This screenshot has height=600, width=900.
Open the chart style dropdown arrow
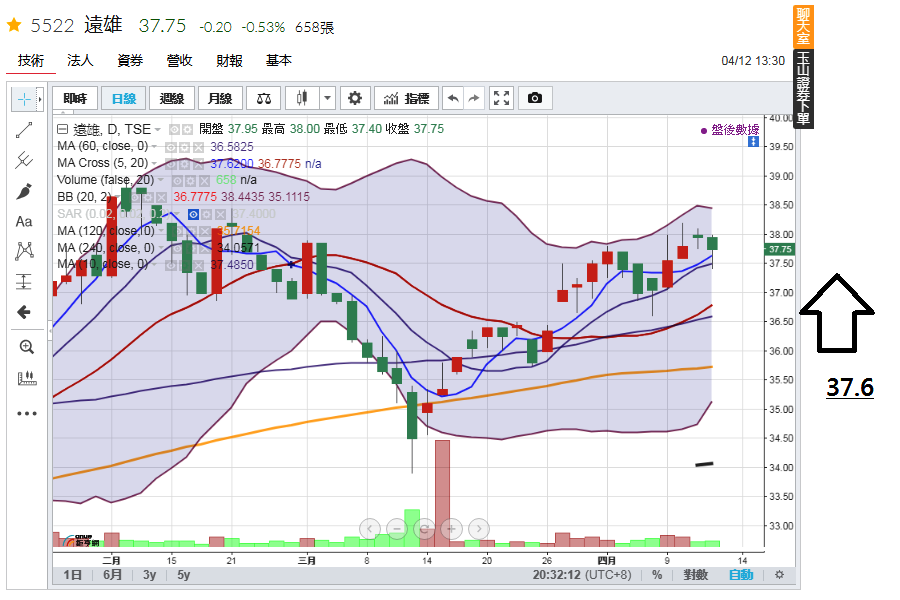[x=327, y=98]
